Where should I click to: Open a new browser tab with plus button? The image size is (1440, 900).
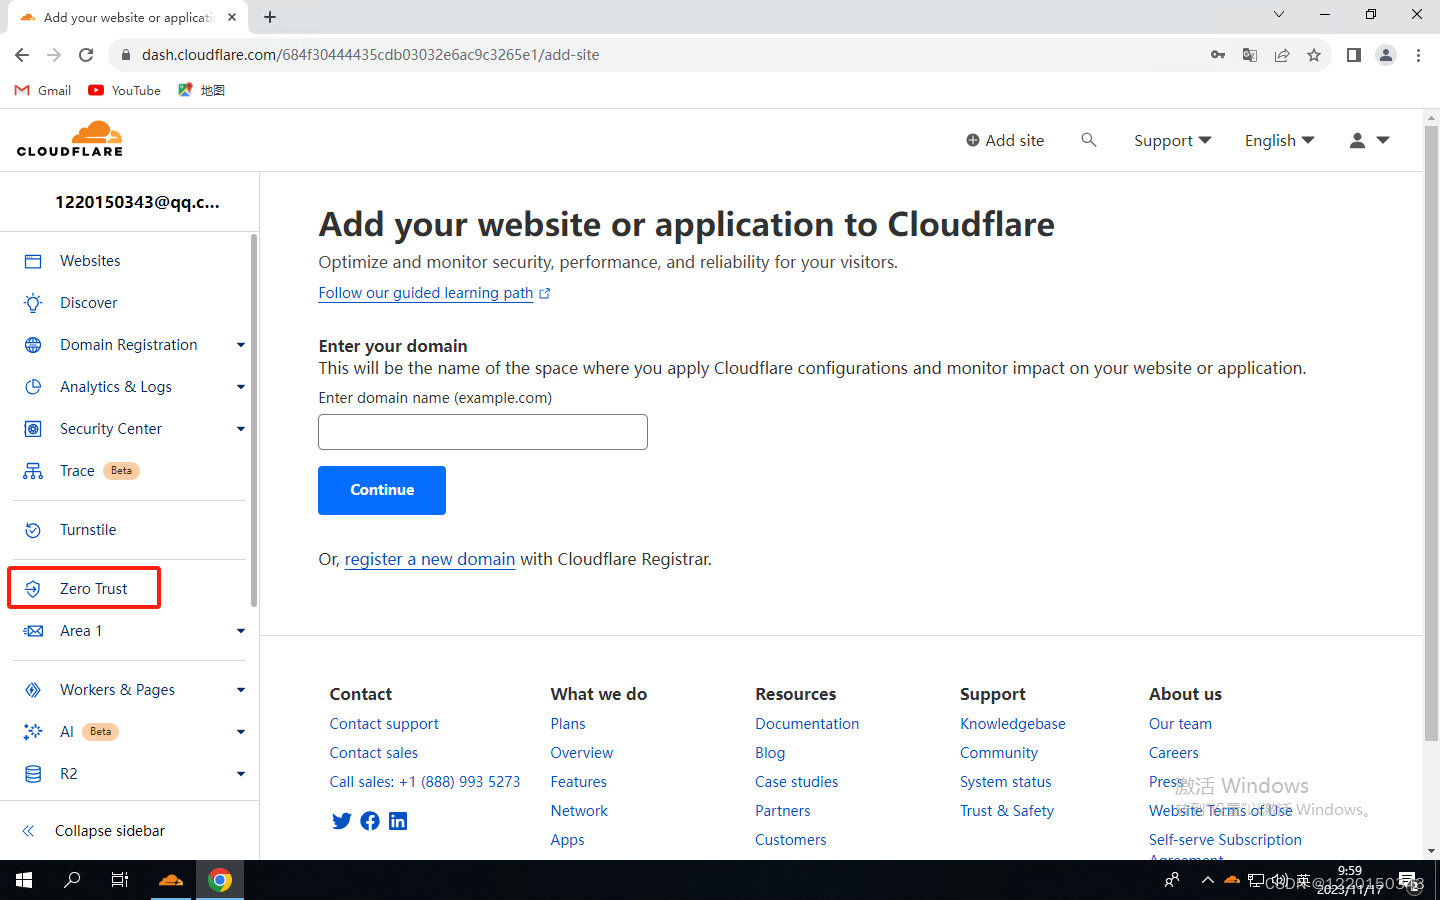pos(270,17)
